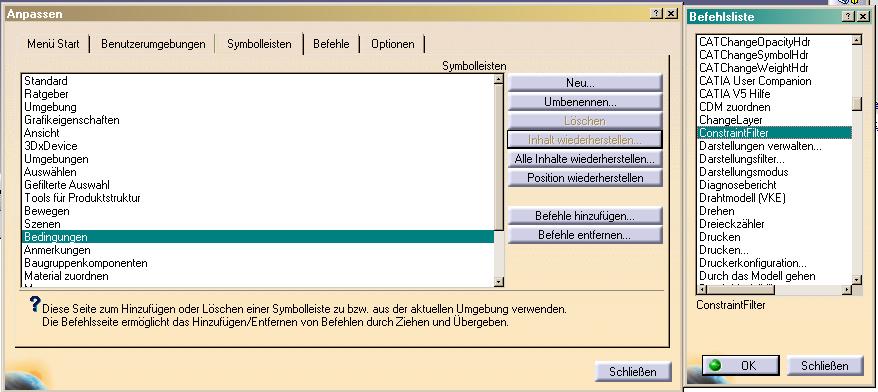Image resolution: width=878 pixels, height=392 pixels.
Task: Click Befehle entfernen... button
Action: 585,235
